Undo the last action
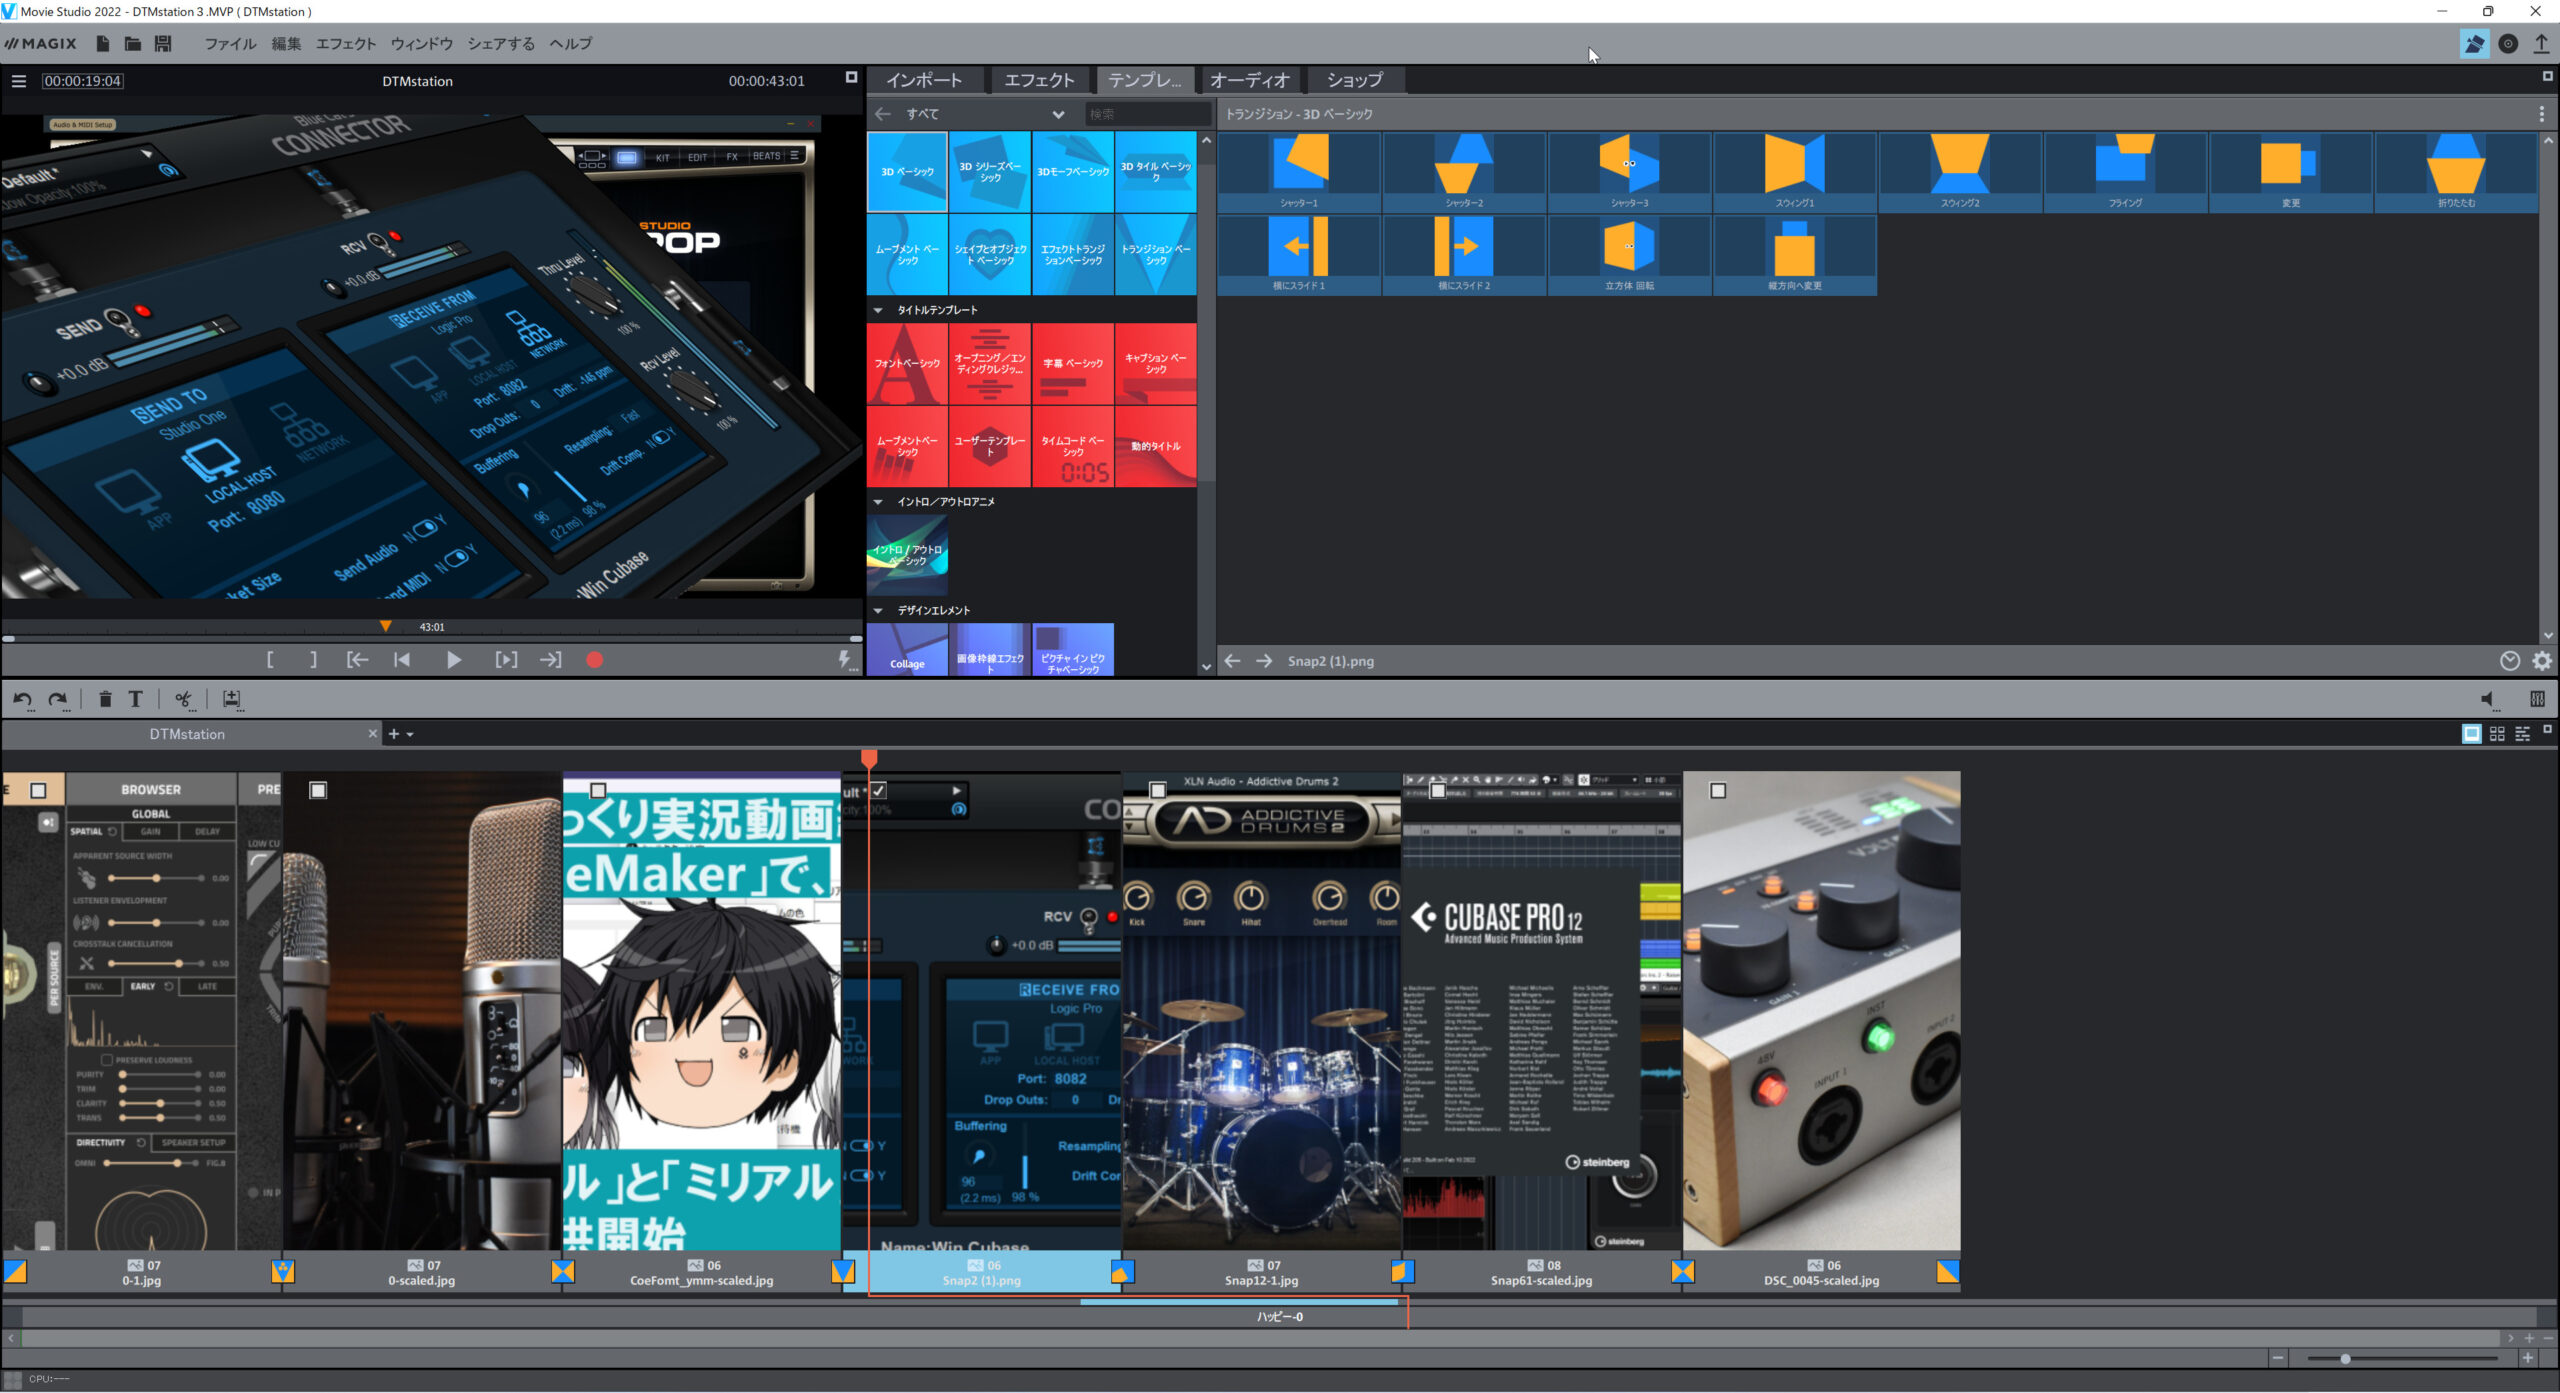This screenshot has width=2560, height=1393. tap(22, 699)
